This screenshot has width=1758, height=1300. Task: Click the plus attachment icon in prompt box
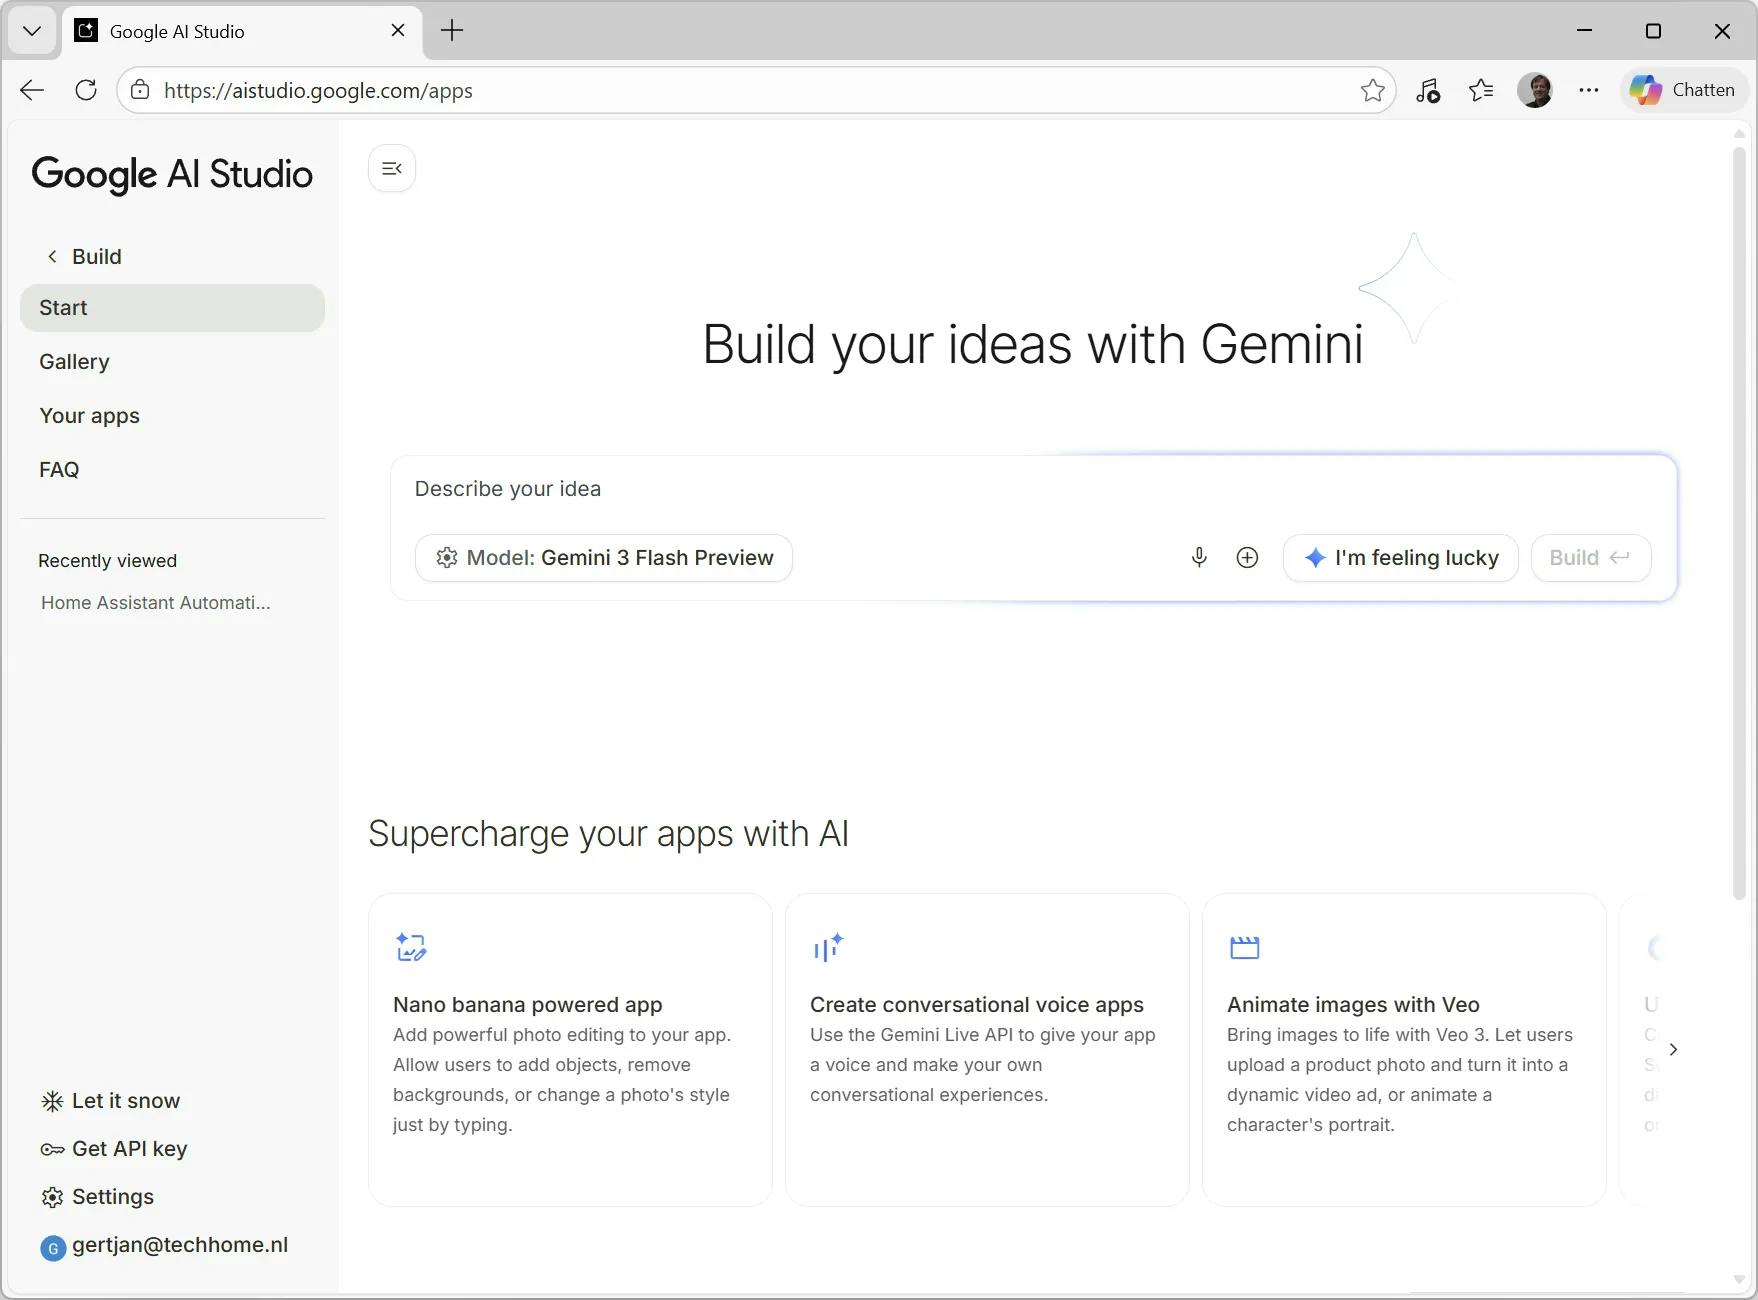1247,558
